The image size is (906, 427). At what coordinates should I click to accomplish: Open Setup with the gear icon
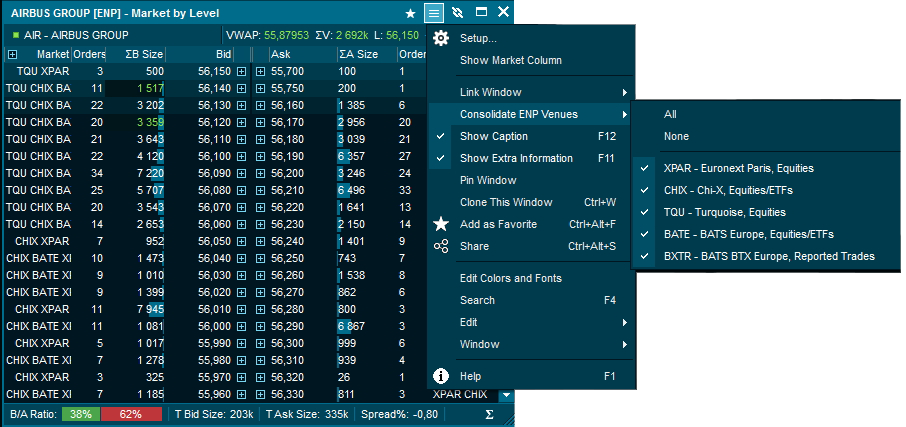pos(440,38)
